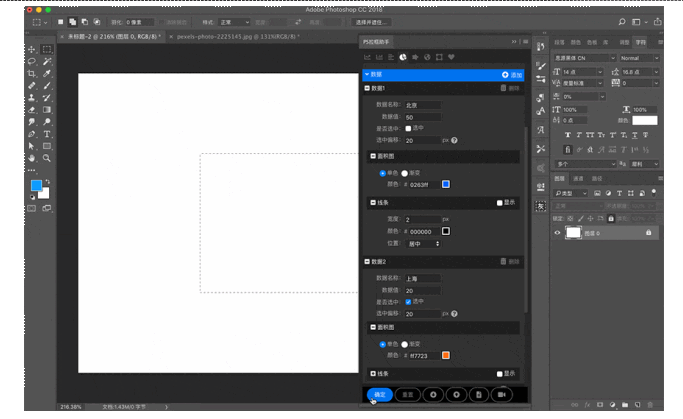Image resolution: width=683 pixels, height=419 pixels.
Task: Open Normal font style dropdown
Action: 639,58
